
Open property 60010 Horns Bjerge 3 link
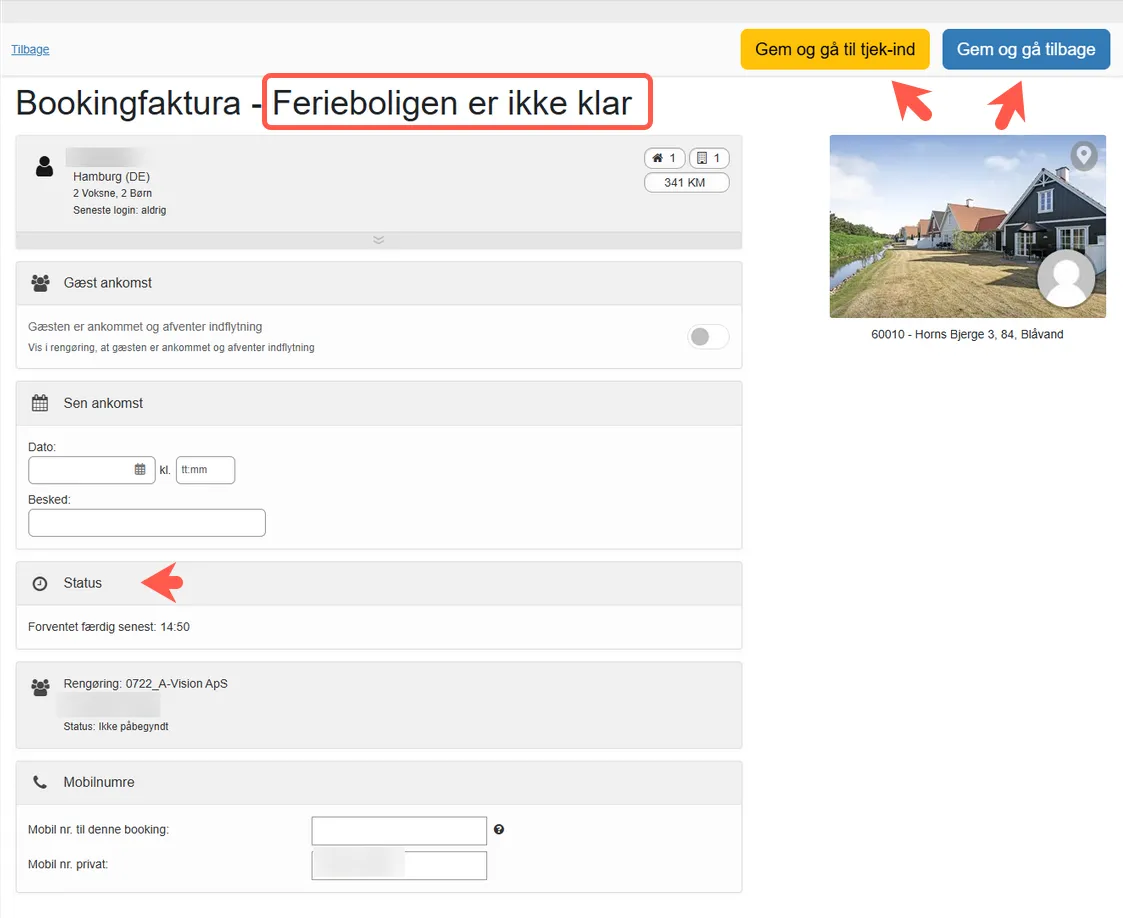[x=967, y=334]
